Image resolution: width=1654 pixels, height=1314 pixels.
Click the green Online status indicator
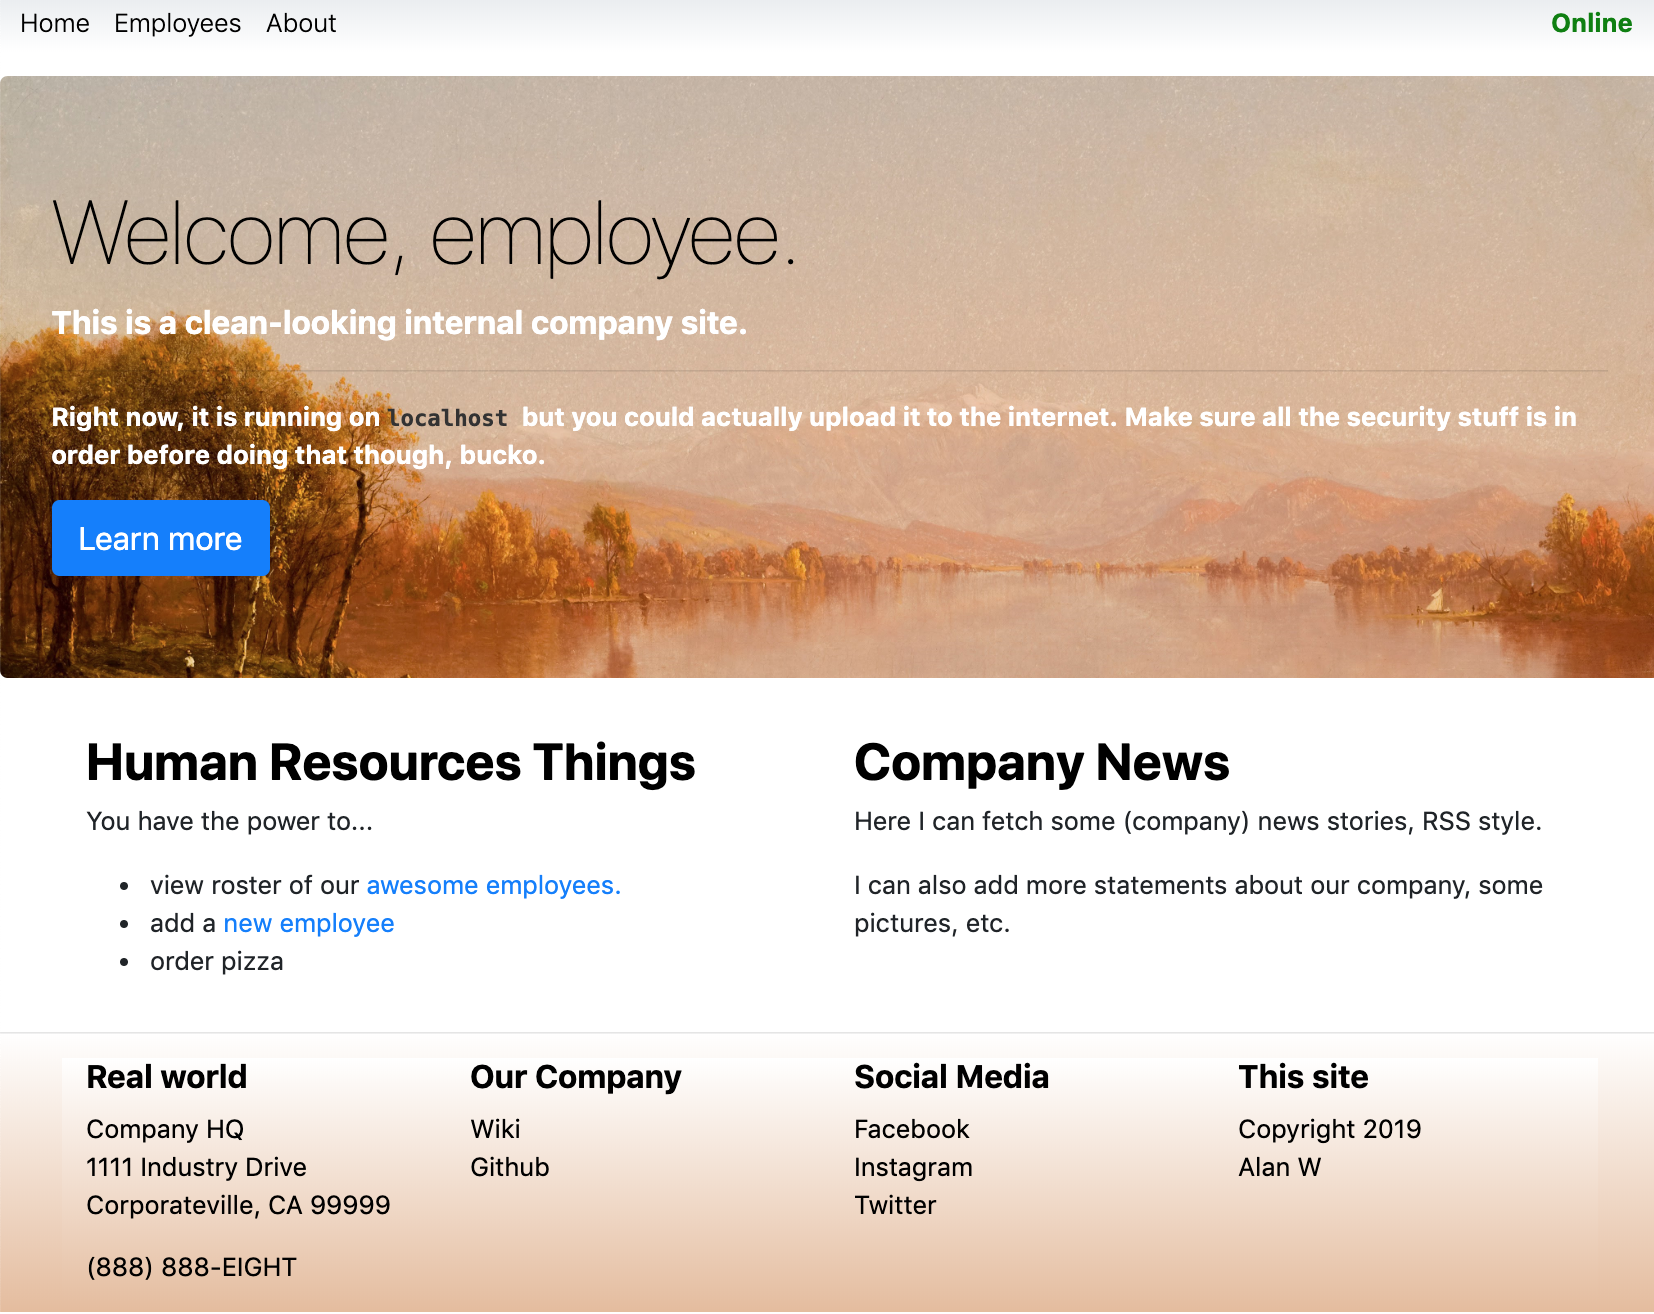[1591, 23]
